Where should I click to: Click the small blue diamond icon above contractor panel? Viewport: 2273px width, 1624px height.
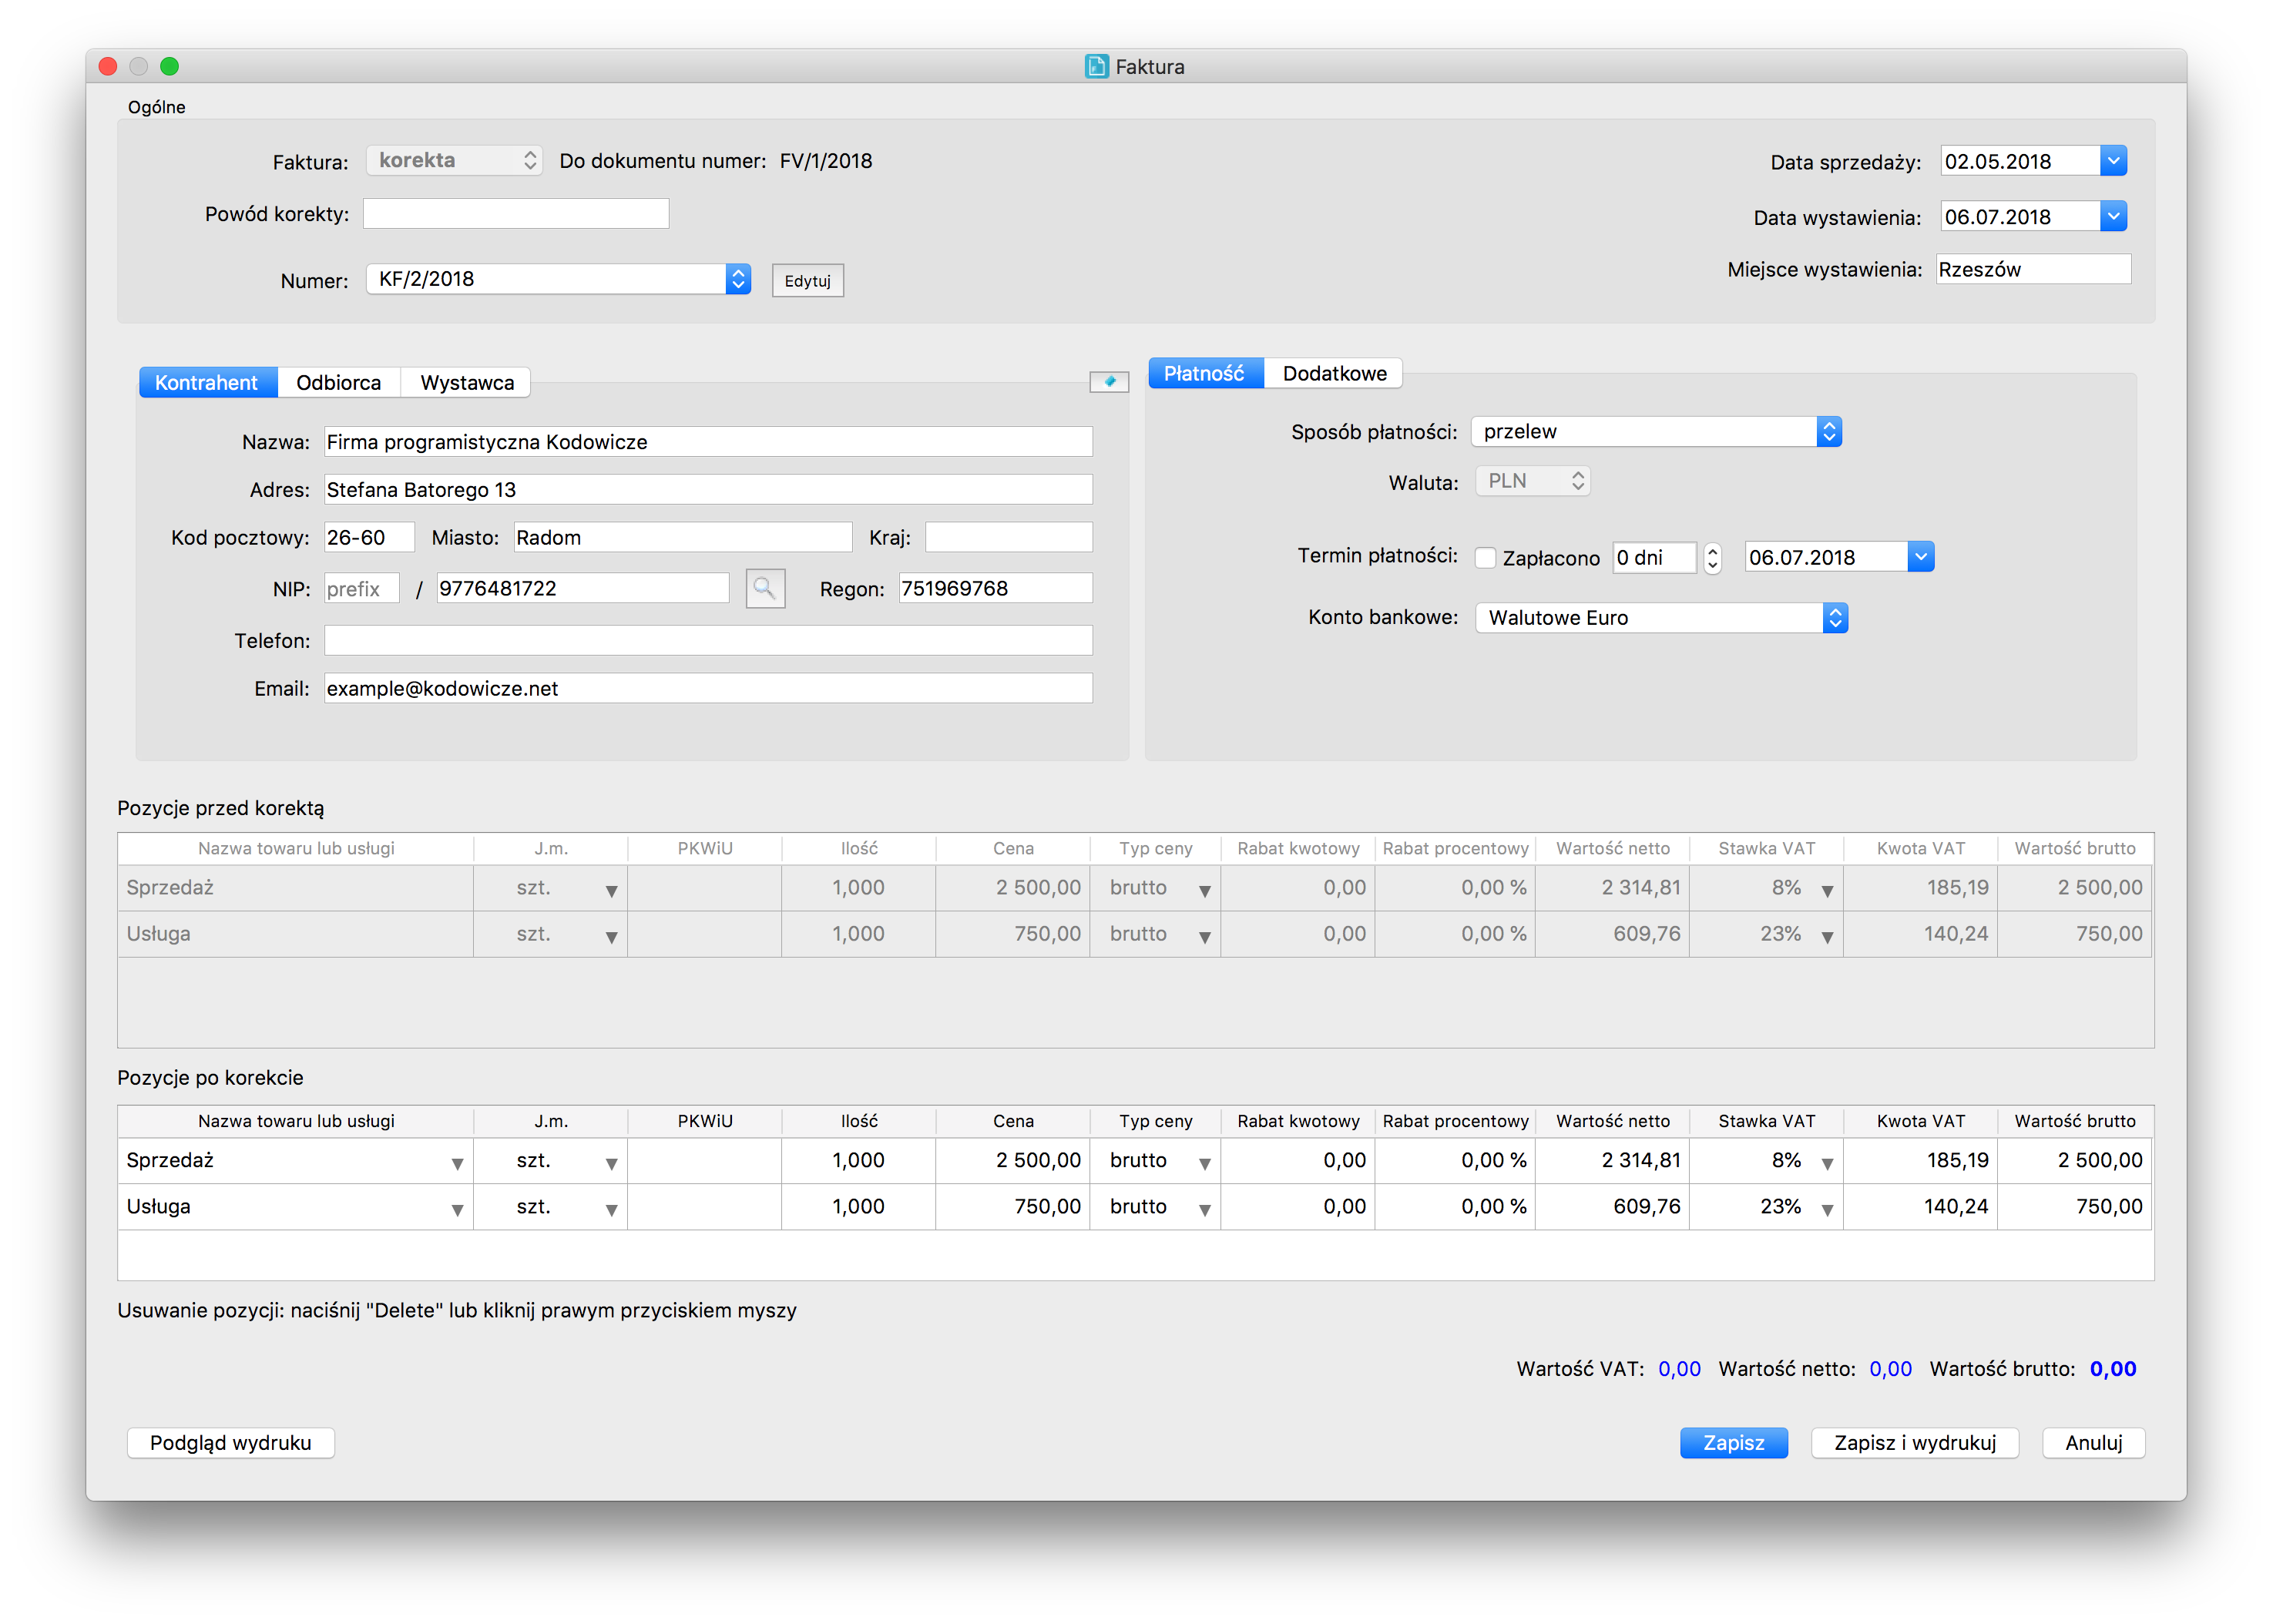(x=1109, y=381)
